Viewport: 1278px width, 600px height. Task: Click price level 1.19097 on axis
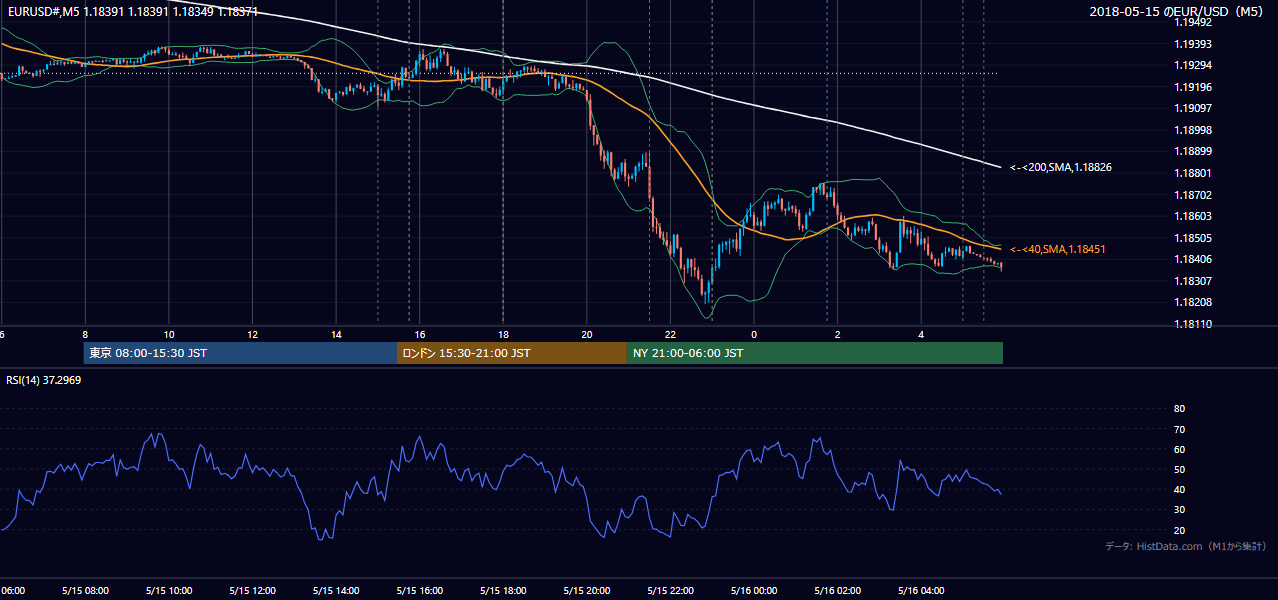(1193, 109)
